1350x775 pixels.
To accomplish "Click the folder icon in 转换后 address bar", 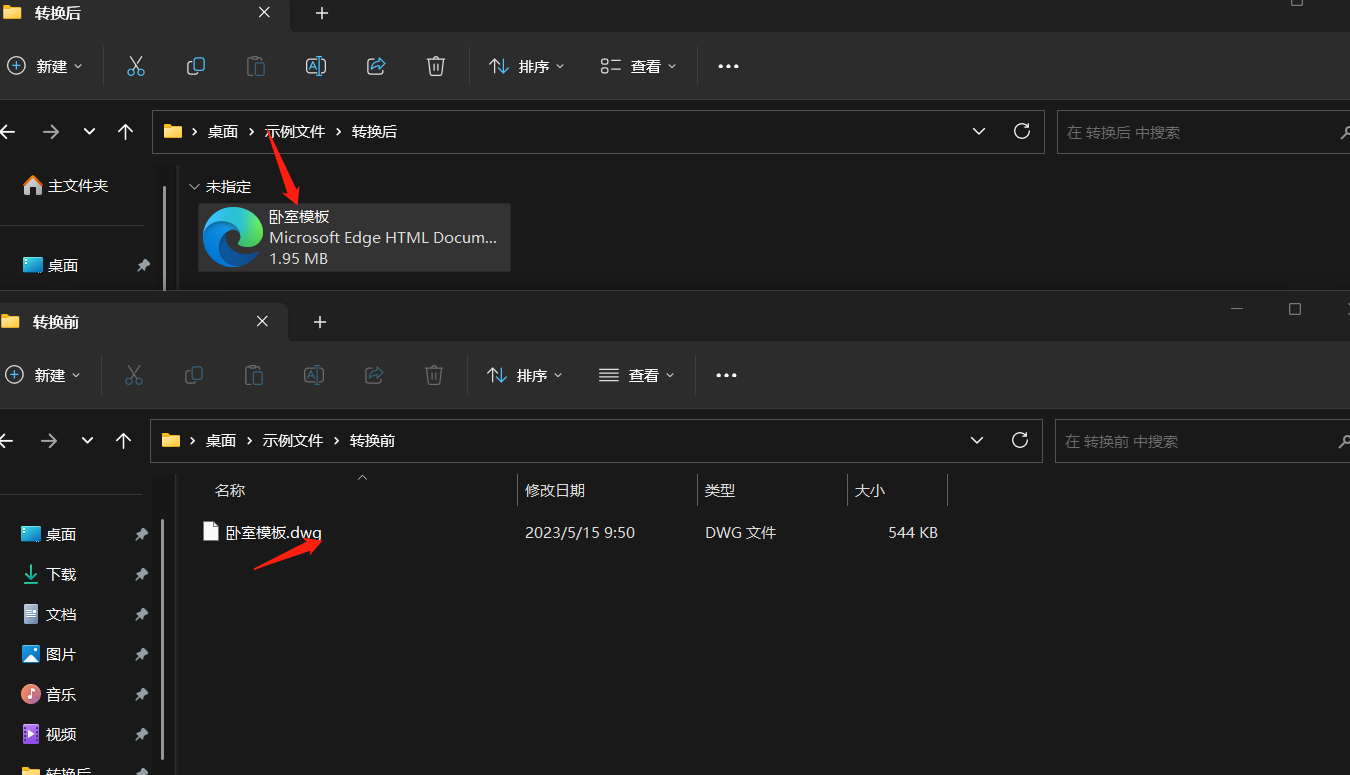I will (173, 131).
